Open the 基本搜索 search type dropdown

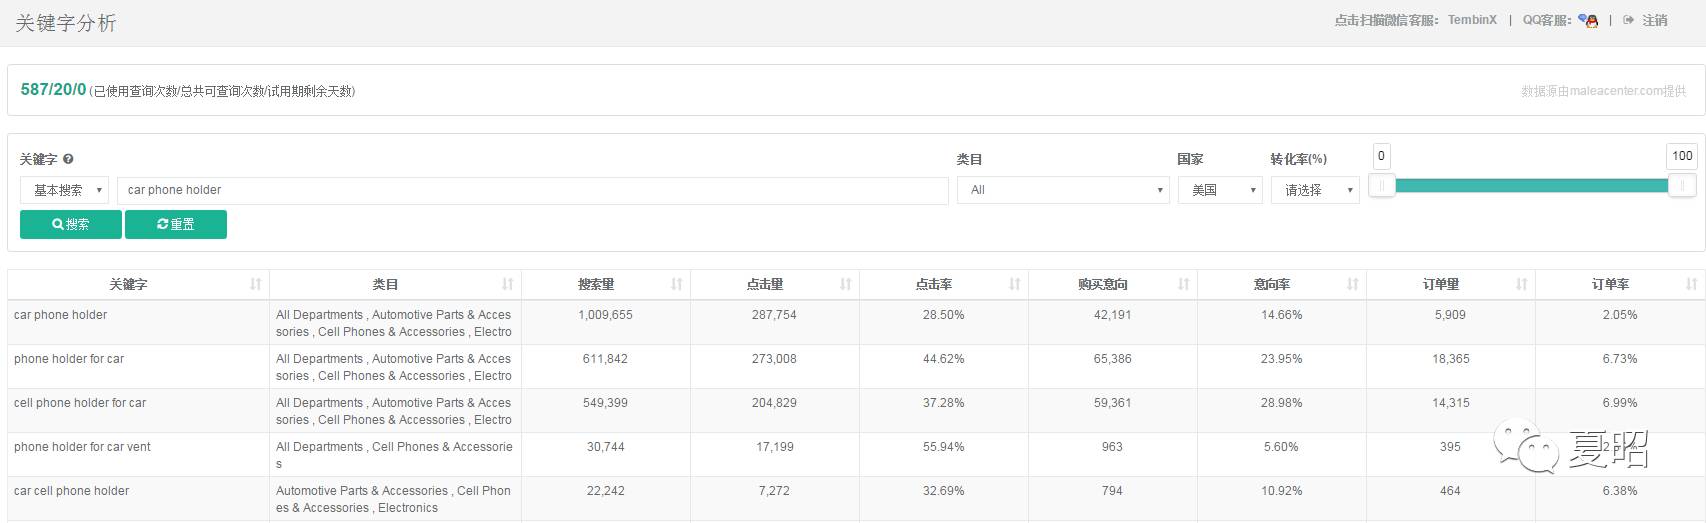[x=65, y=190]
